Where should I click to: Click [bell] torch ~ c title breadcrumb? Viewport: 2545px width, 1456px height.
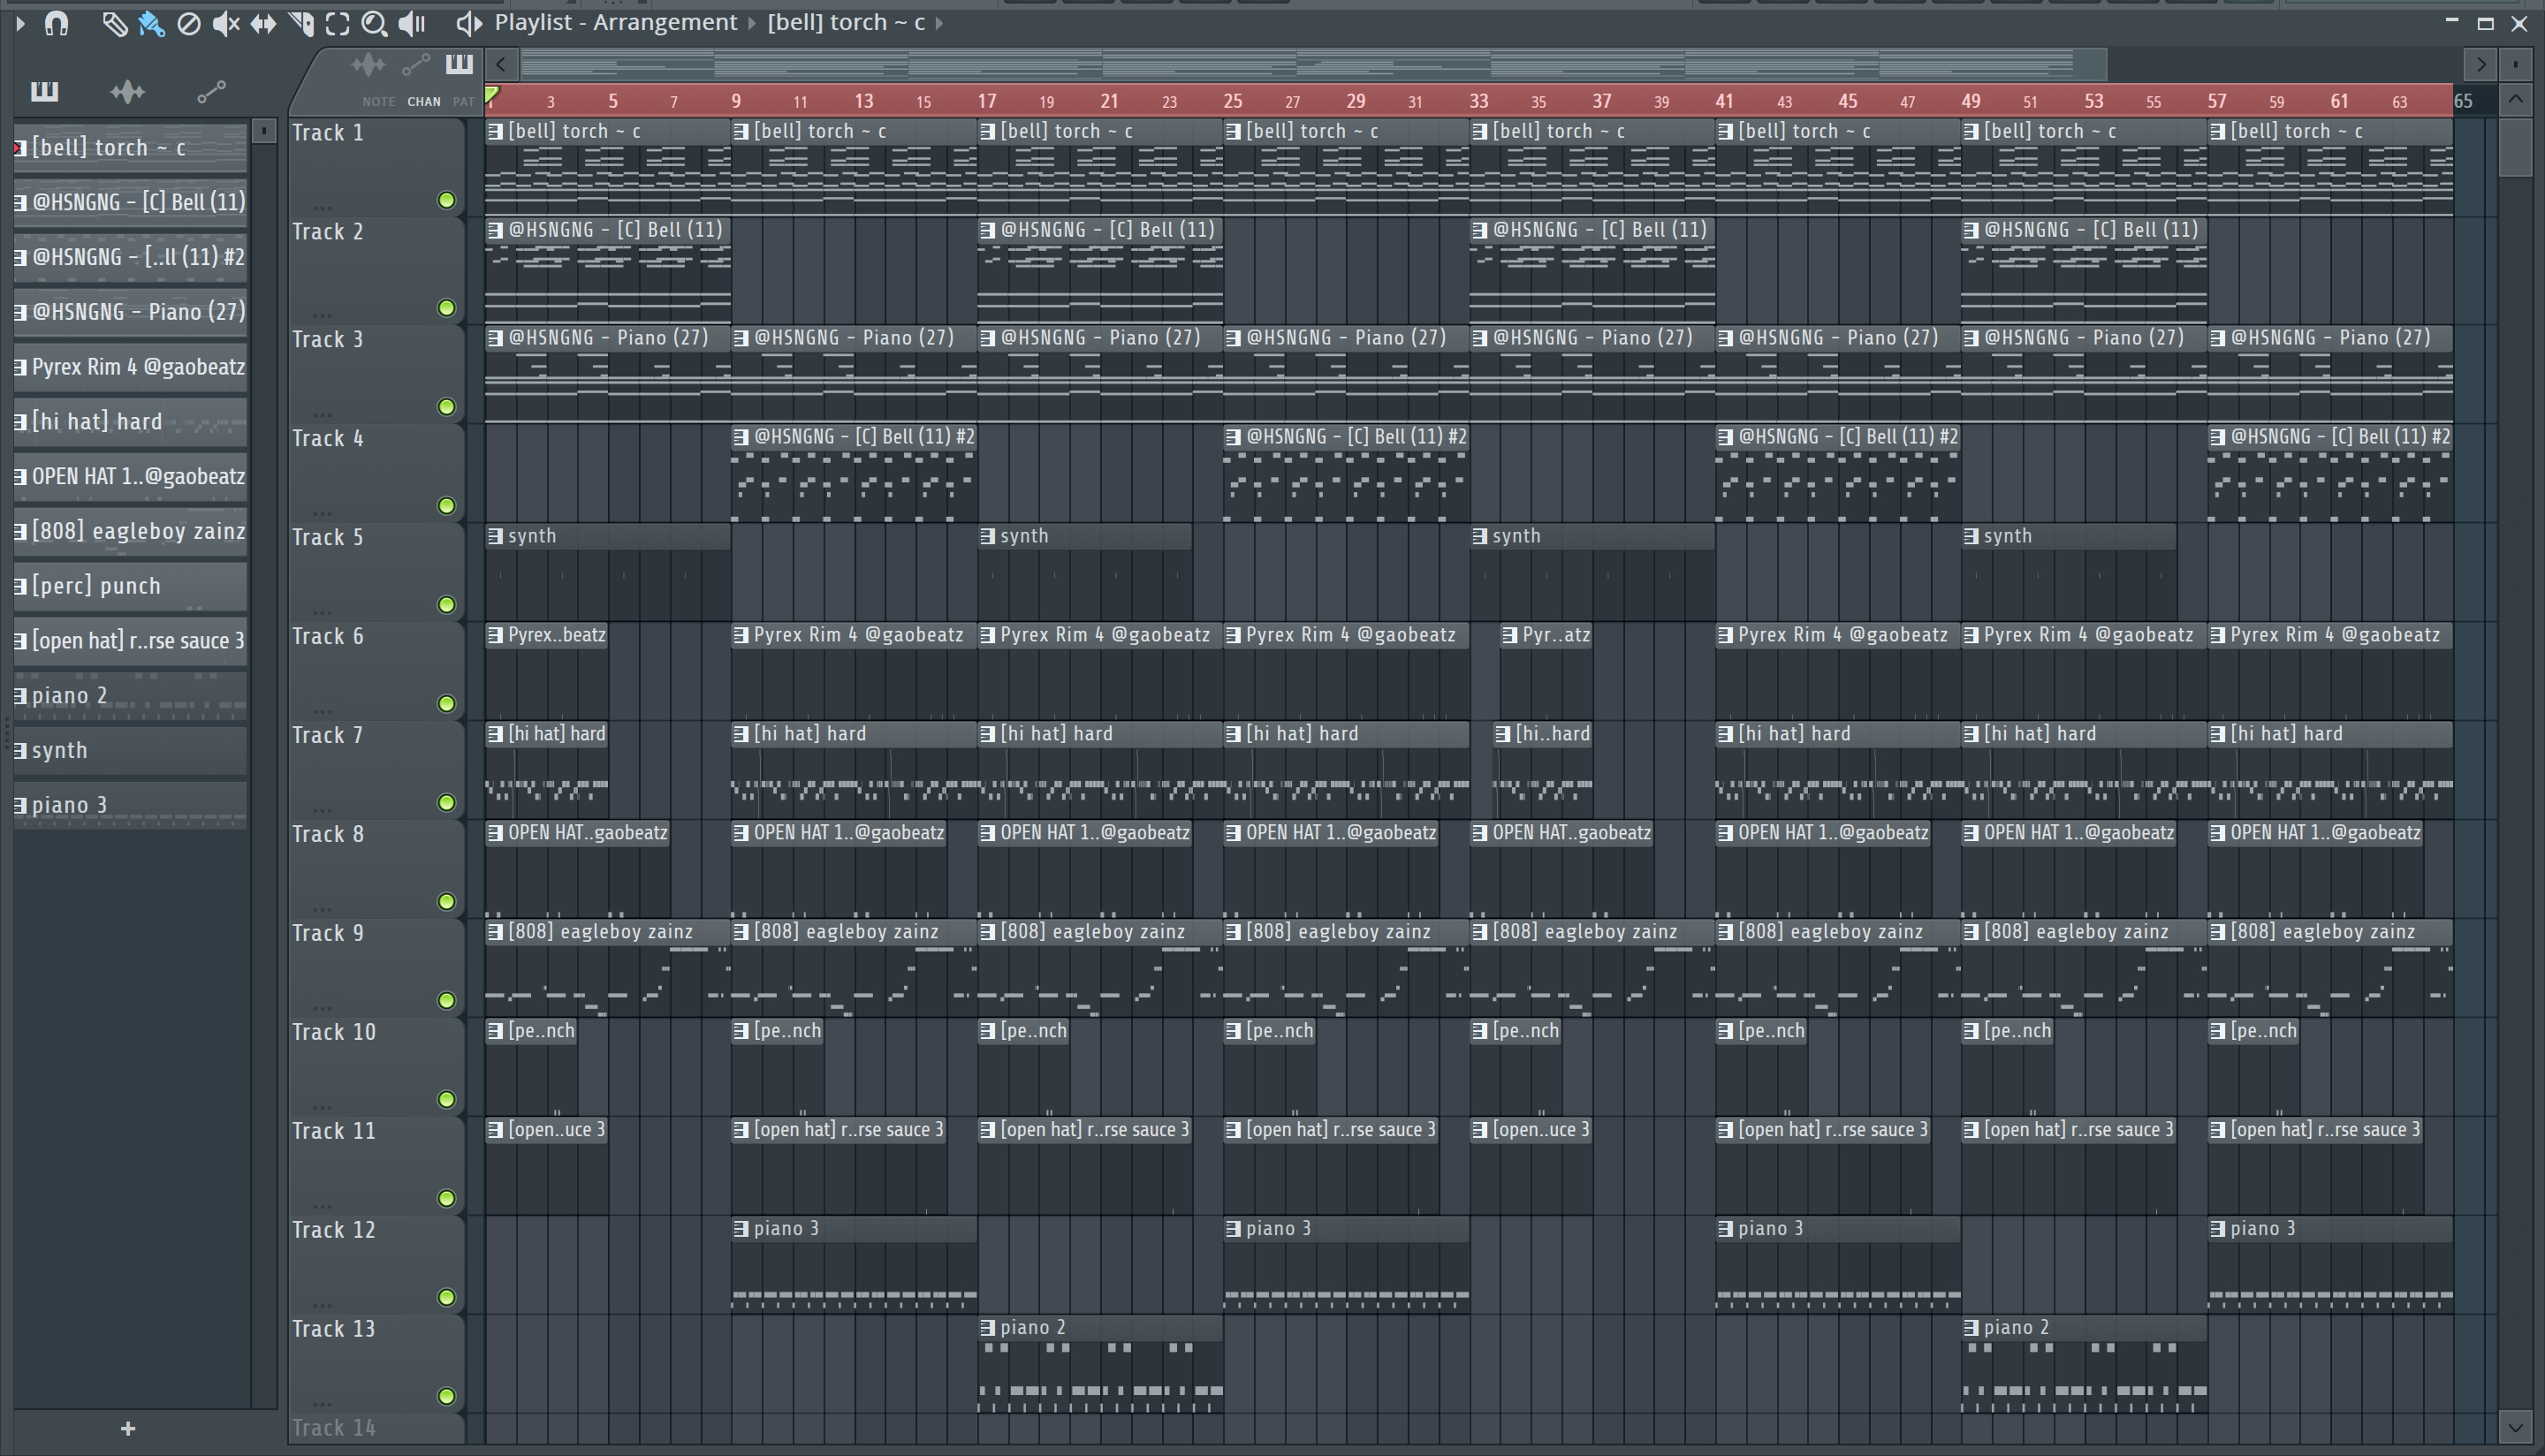tap(846, 22)
